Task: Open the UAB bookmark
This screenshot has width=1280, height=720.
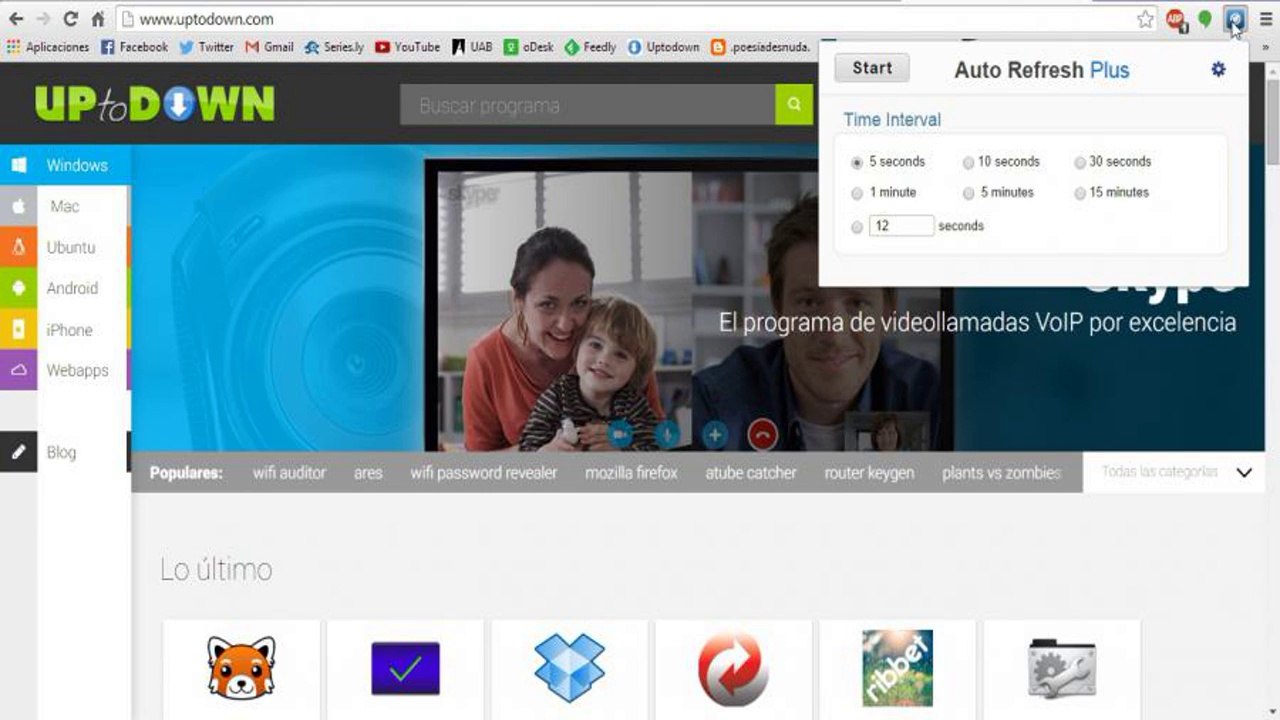Action: tap(472, 47)
